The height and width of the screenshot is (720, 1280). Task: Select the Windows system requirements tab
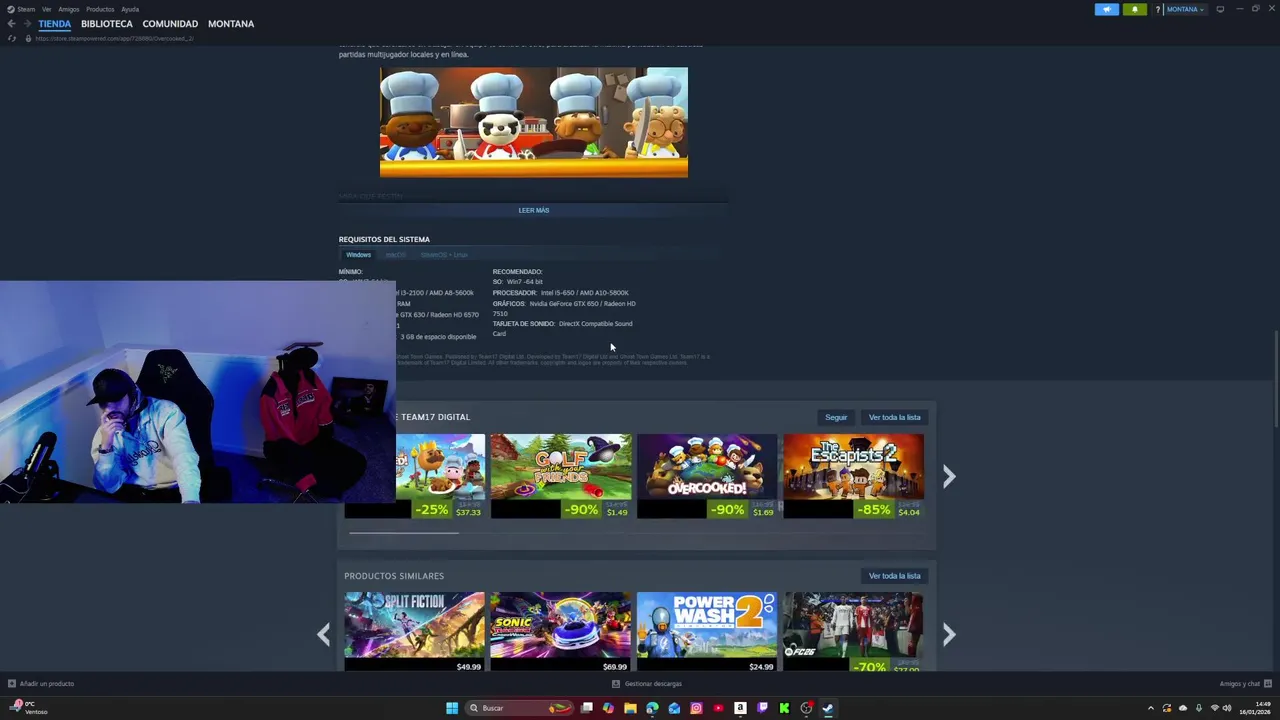click(358, 255)
